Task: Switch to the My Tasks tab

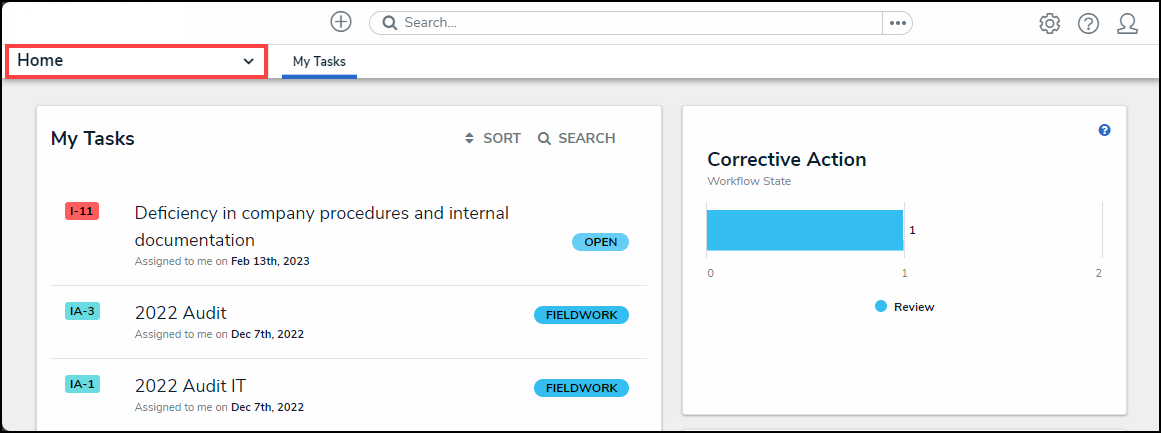Action: click(319, 62)
